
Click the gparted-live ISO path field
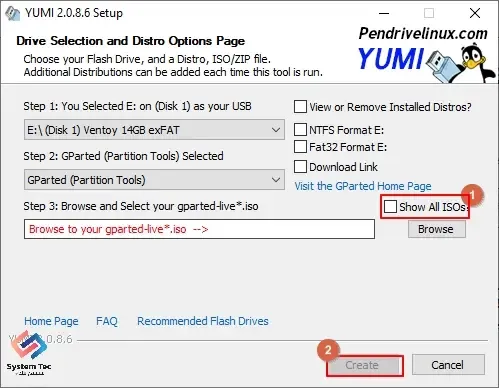(x=199, y=229)
